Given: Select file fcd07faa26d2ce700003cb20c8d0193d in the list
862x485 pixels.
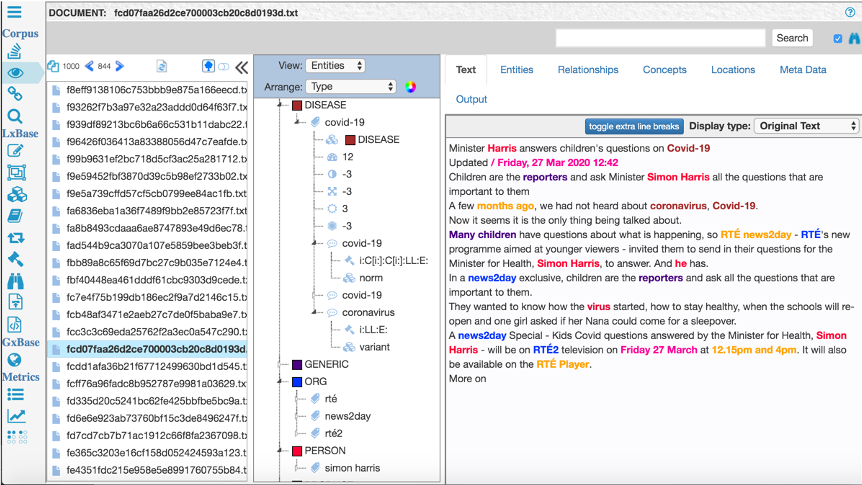Looking at the screenshot, I should tap(147, 349).
